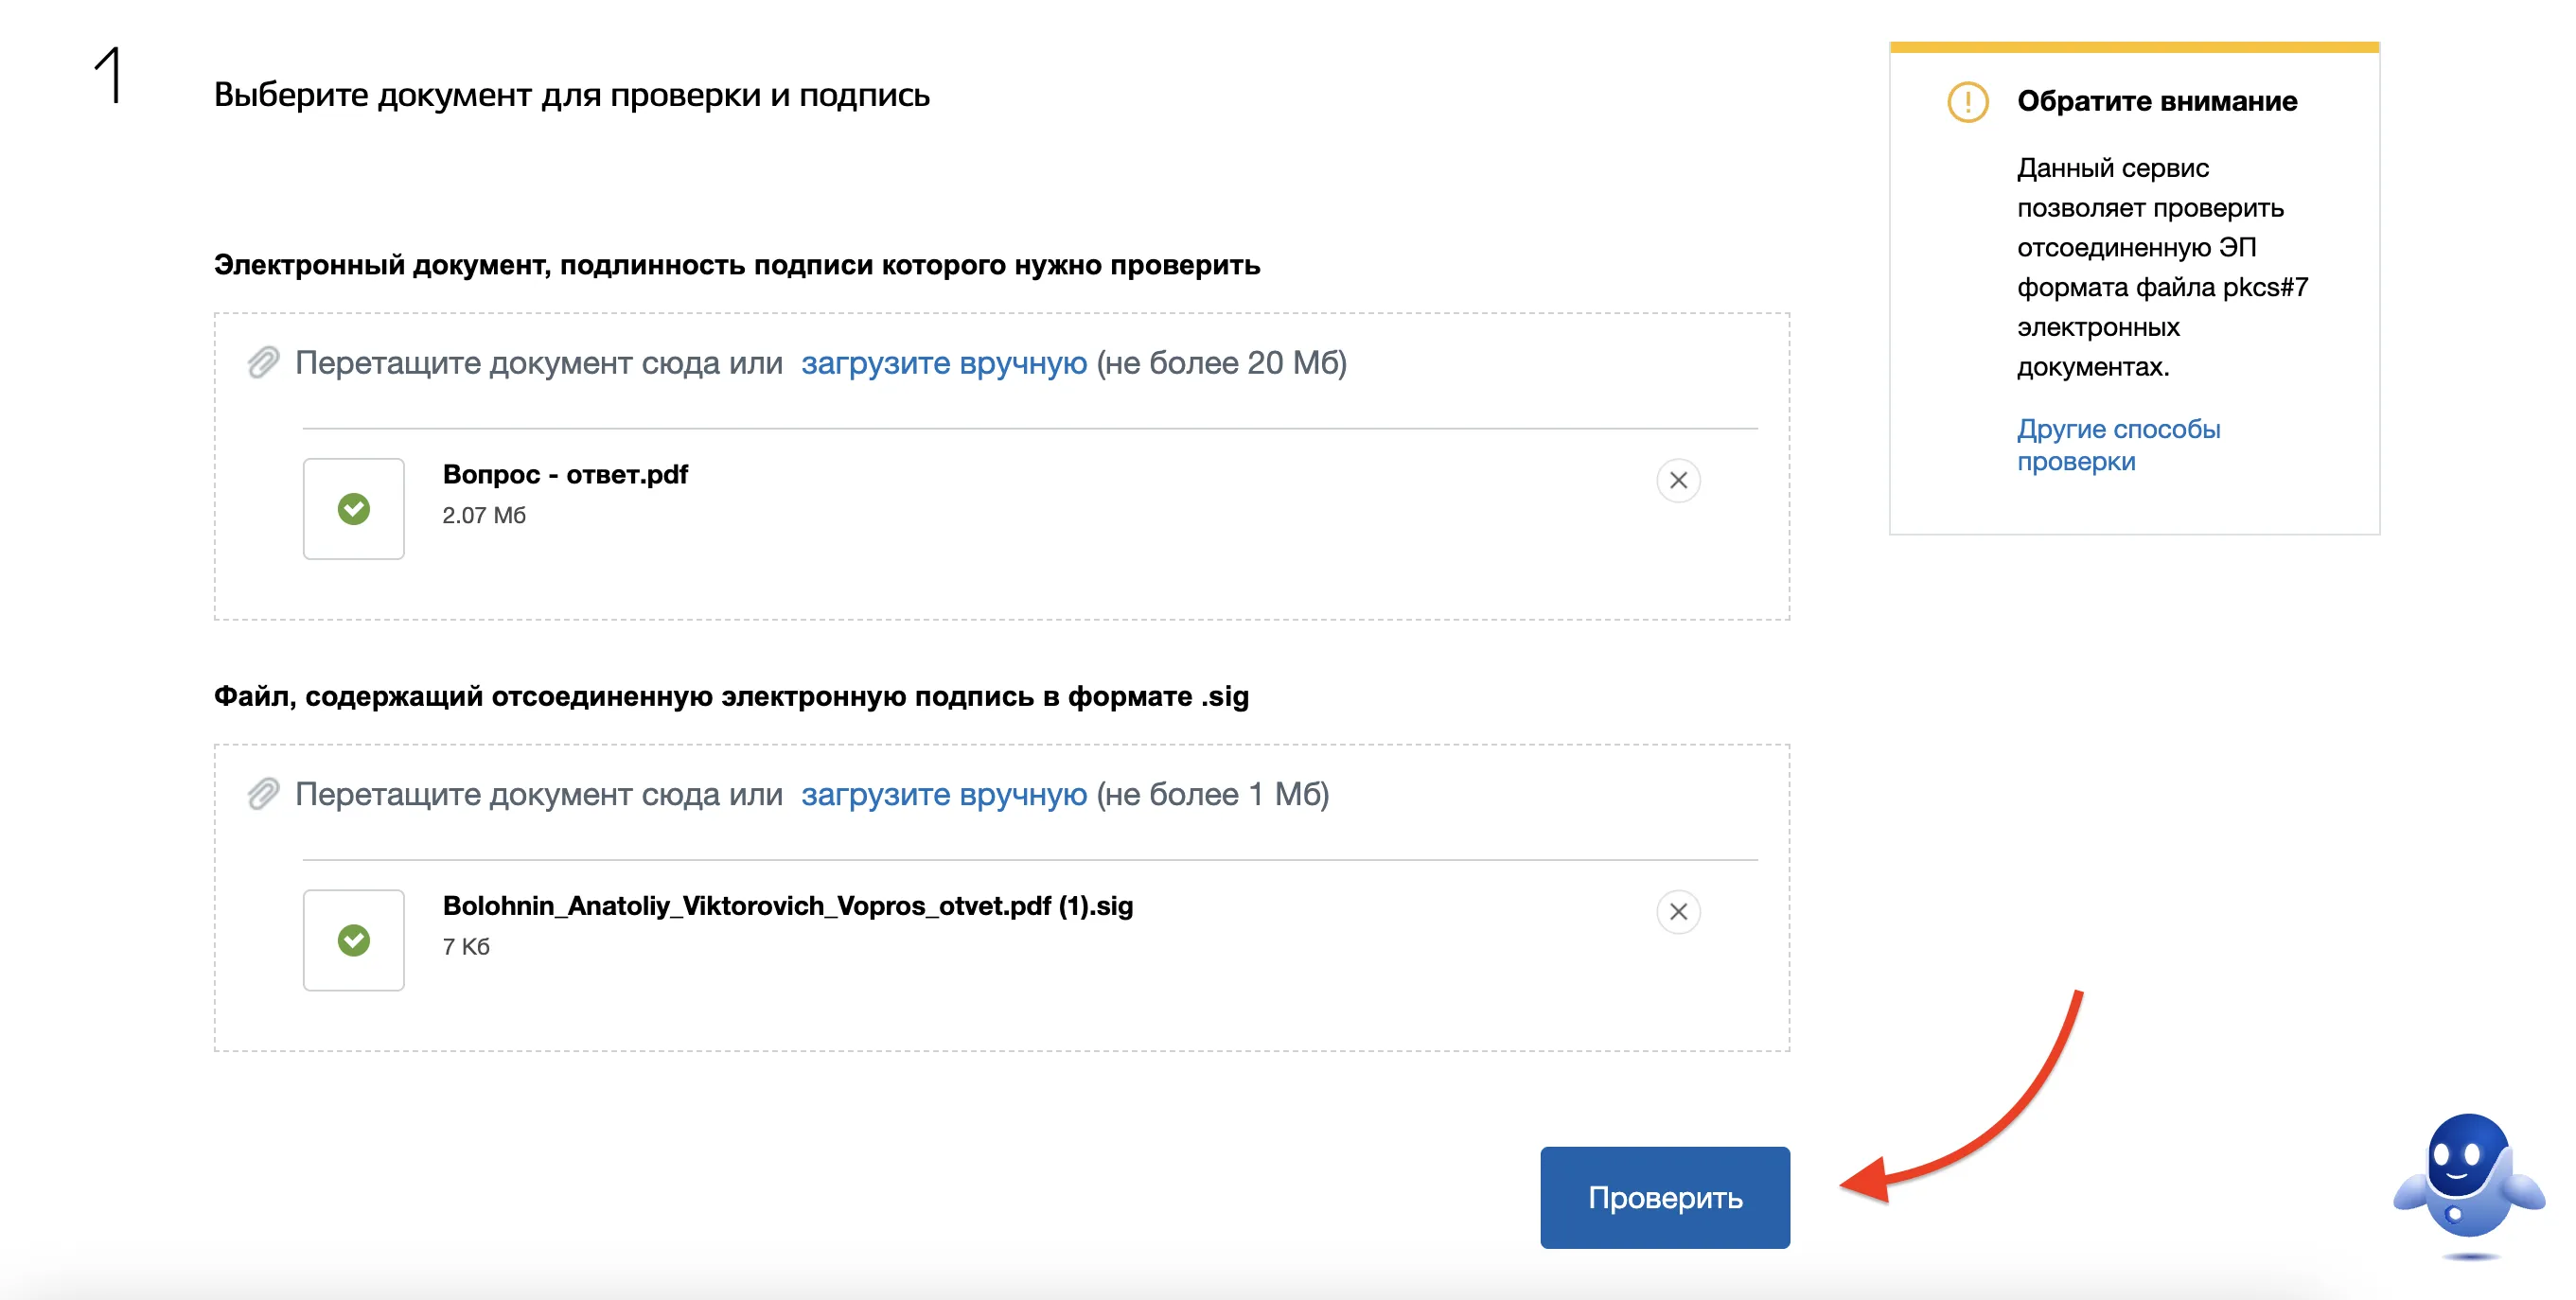The height and width of the screenshot is (1300, 2576).
Task: Select the file name Вопрос - ответ.pdf
Action: click(565, 474)
